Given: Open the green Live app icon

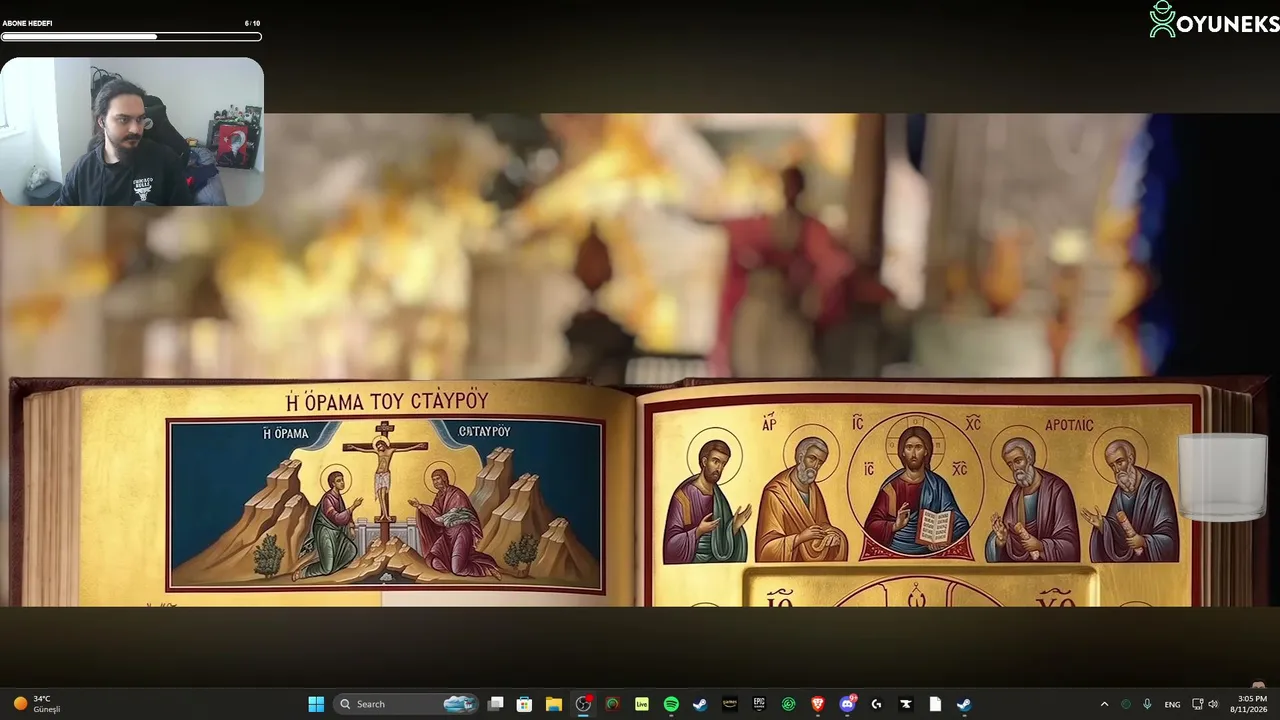Looking at the screenshot, I should tap(642, 704).
